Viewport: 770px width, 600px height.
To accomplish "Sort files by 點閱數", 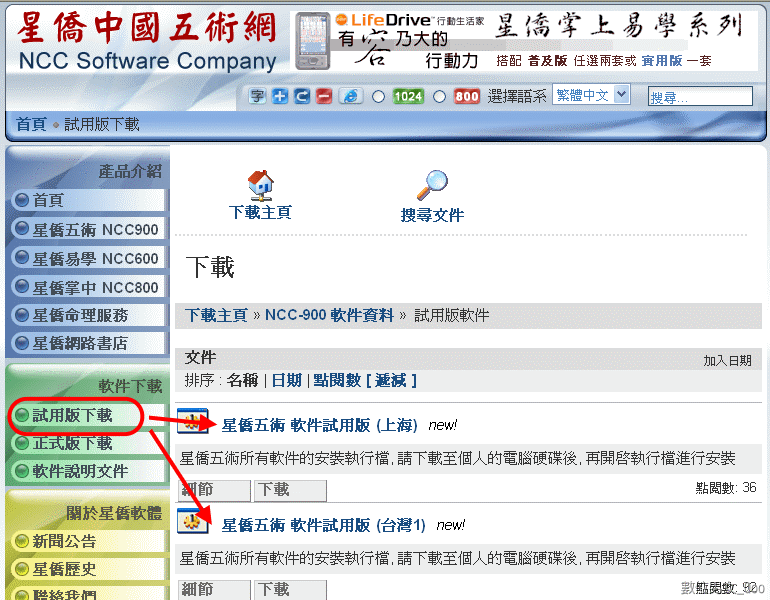I will coord(337,381).
